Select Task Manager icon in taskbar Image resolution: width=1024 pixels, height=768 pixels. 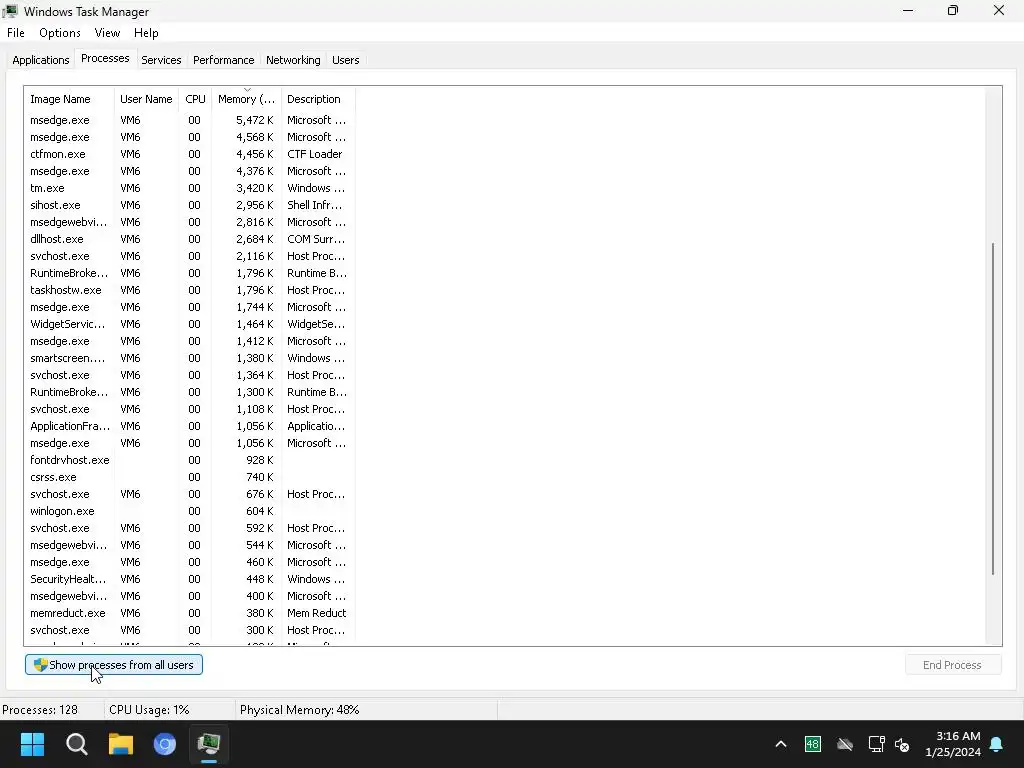209,744
